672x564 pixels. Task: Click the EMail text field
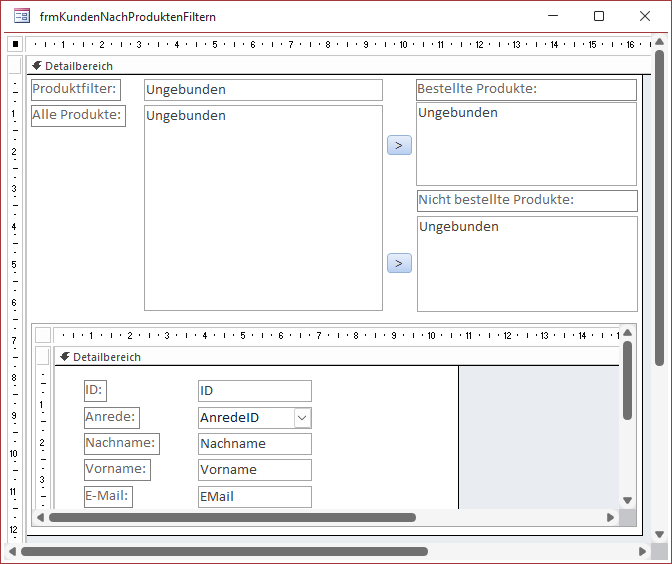tap(255, 496)
